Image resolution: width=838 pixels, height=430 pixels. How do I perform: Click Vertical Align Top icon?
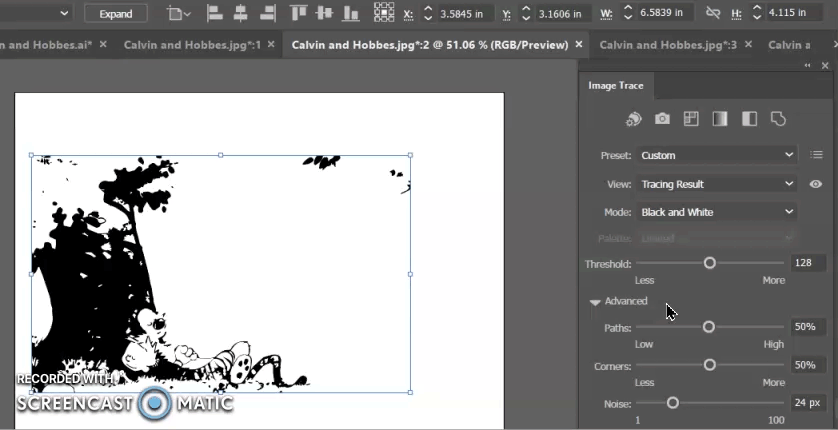pos(298,13)
